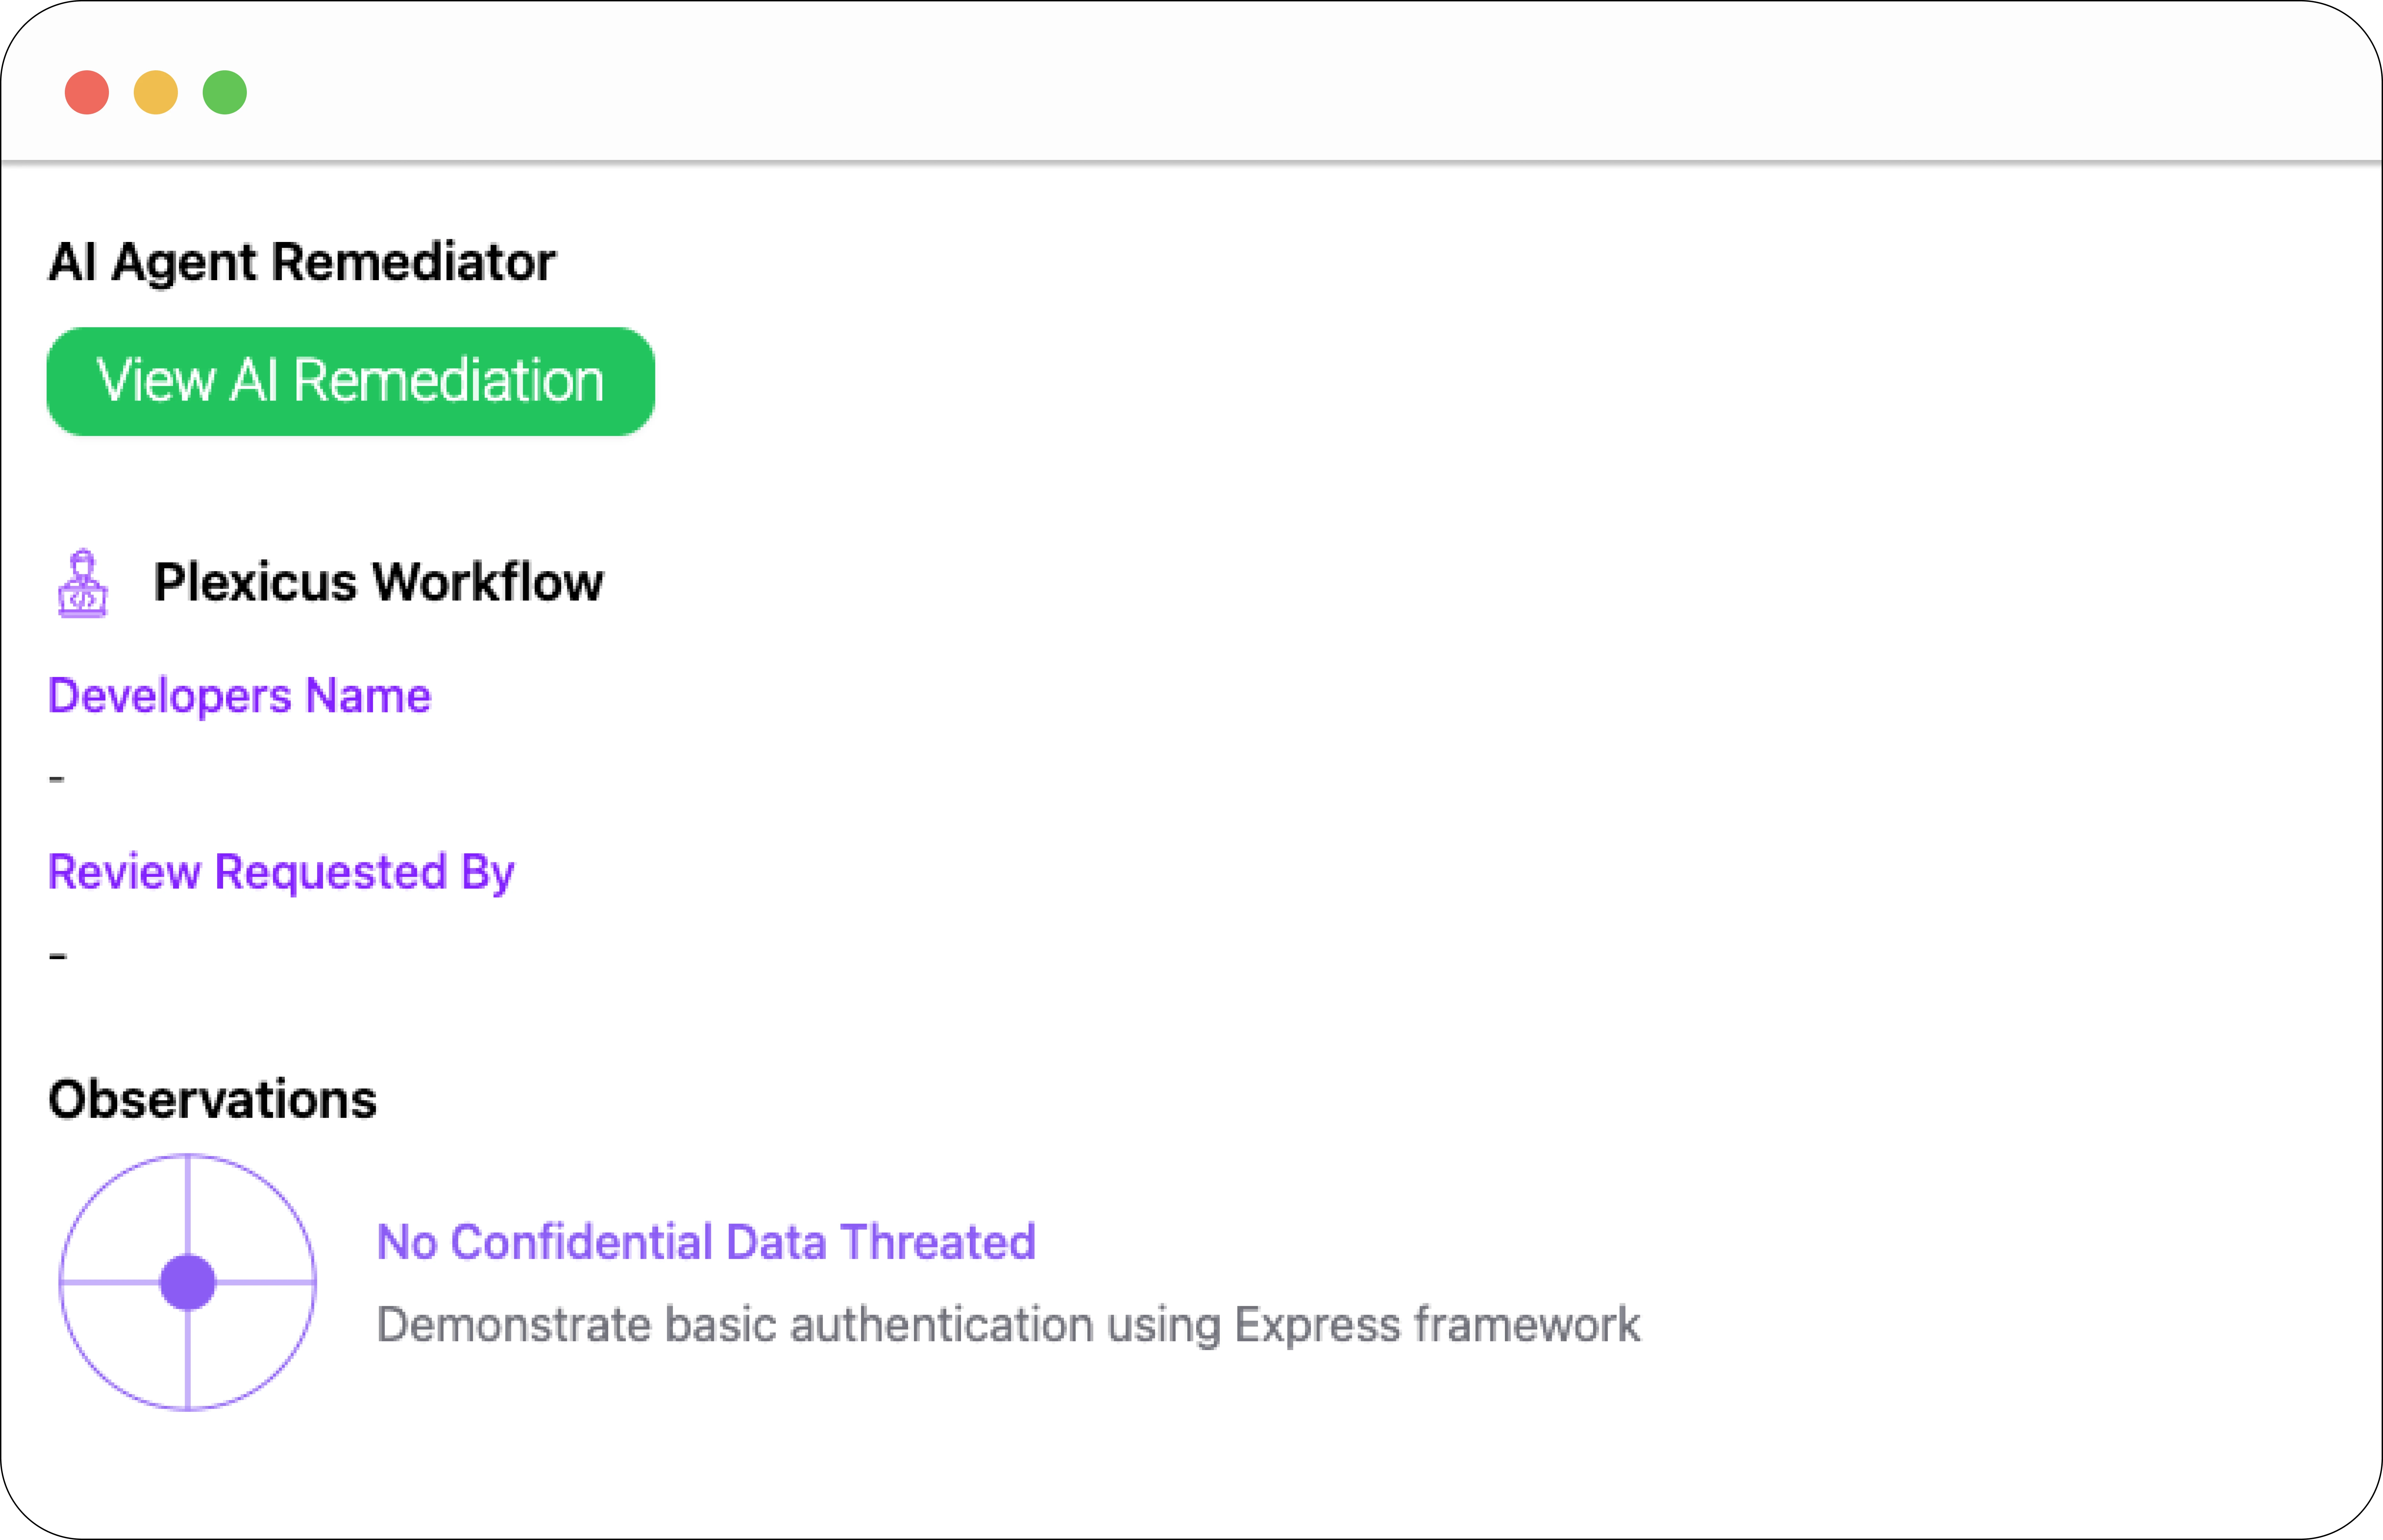Select the Observations section heading
This screenshot has width=2383, height=1540.
click(212, 1099)
